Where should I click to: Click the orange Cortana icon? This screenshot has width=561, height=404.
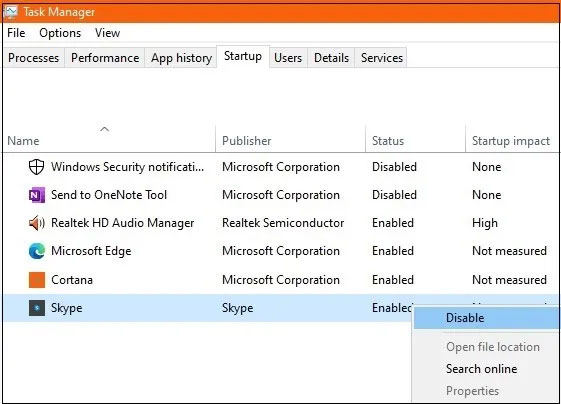[x=37, y=280]
